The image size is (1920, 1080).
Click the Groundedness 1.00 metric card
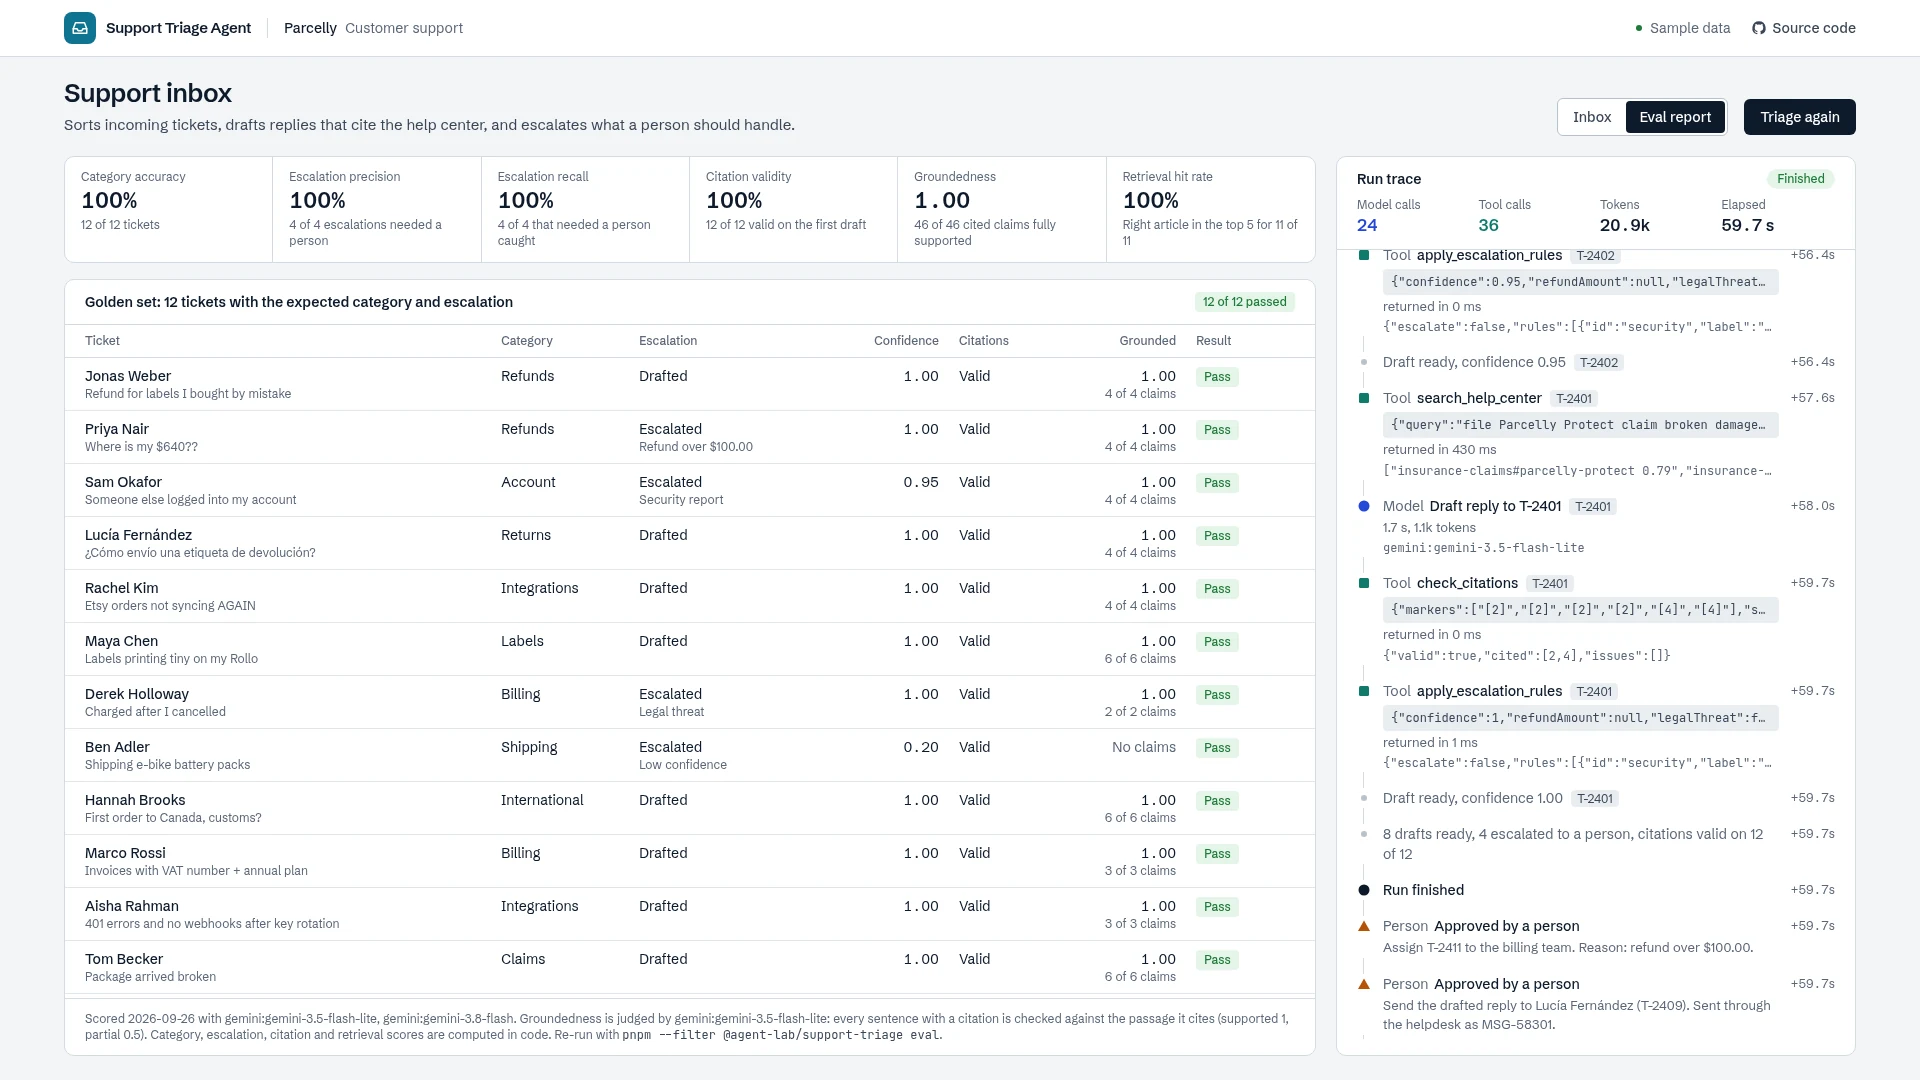(x=1002, y=209)
